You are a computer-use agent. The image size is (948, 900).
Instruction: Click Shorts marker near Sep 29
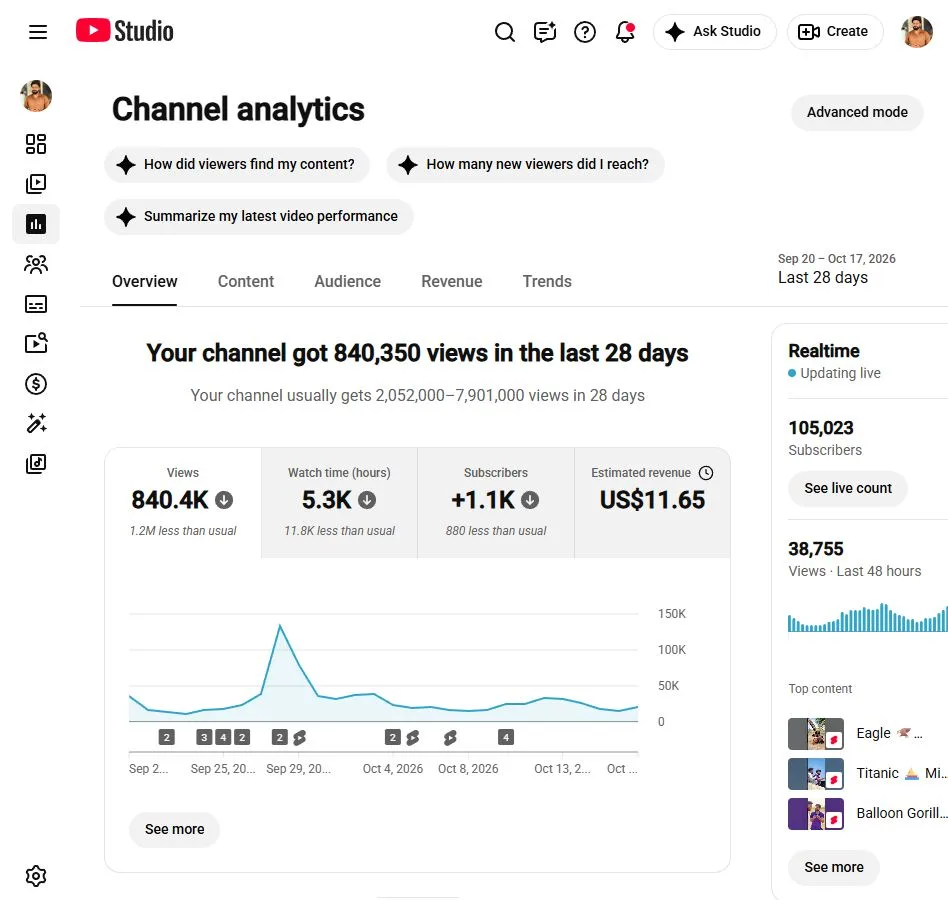click(300, 737)
